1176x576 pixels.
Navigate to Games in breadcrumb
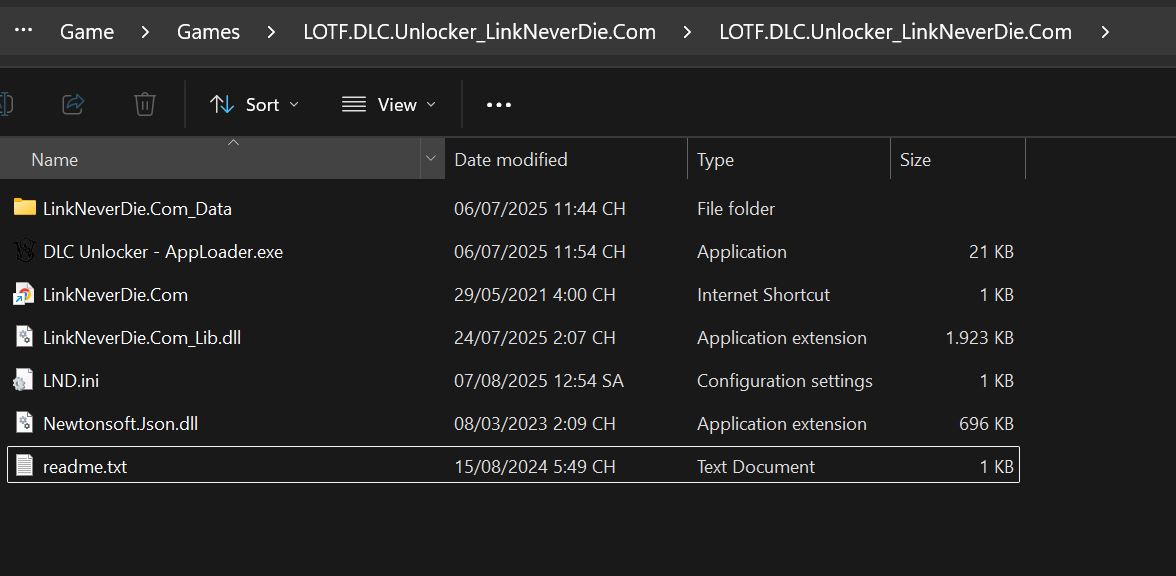[x=208, y=32]
